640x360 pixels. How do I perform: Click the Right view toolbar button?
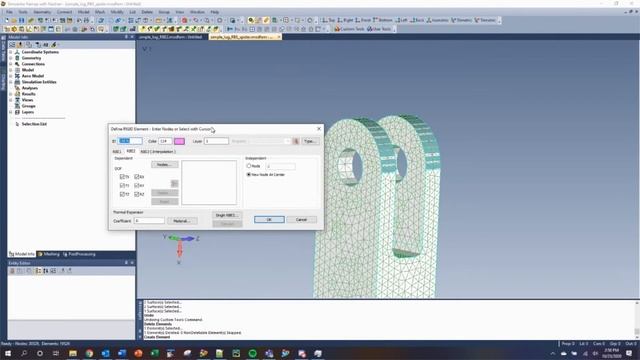pos(345,20)
